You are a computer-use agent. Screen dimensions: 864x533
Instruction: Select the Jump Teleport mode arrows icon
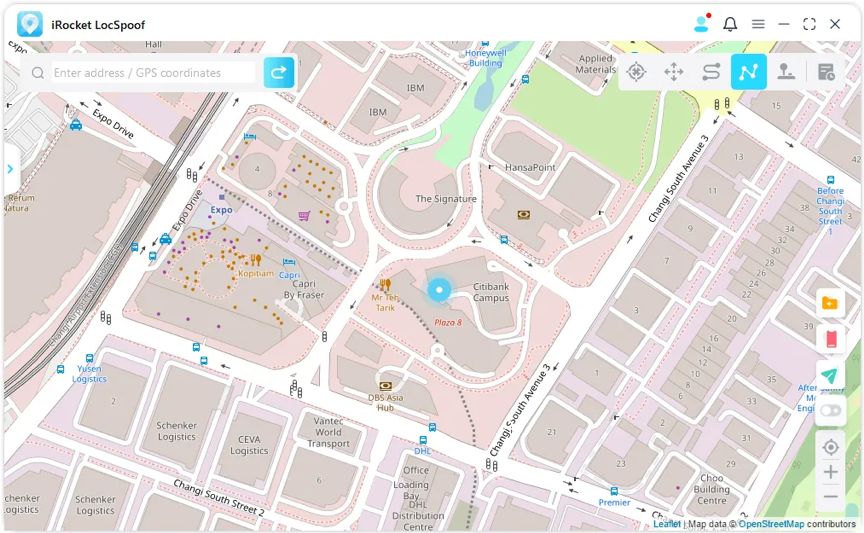click(x=674, y=72)
